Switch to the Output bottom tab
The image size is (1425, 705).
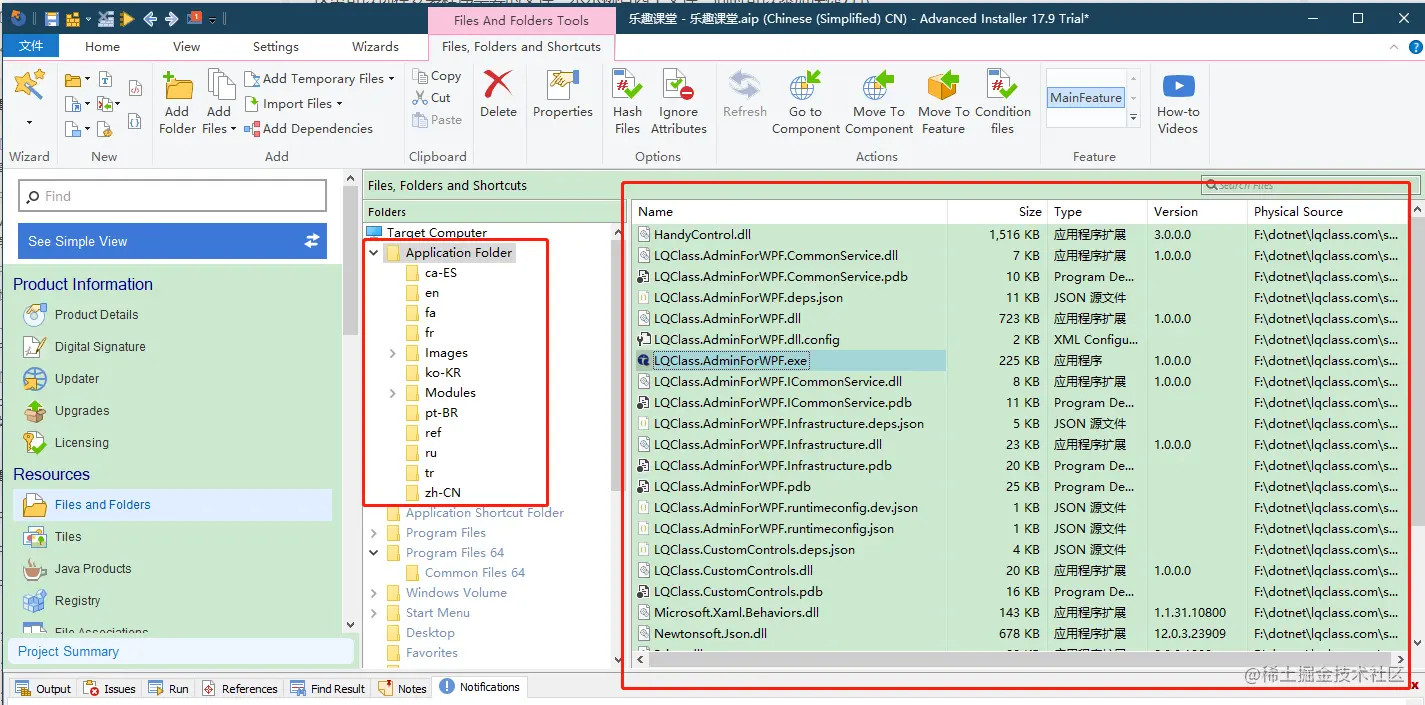43,688
